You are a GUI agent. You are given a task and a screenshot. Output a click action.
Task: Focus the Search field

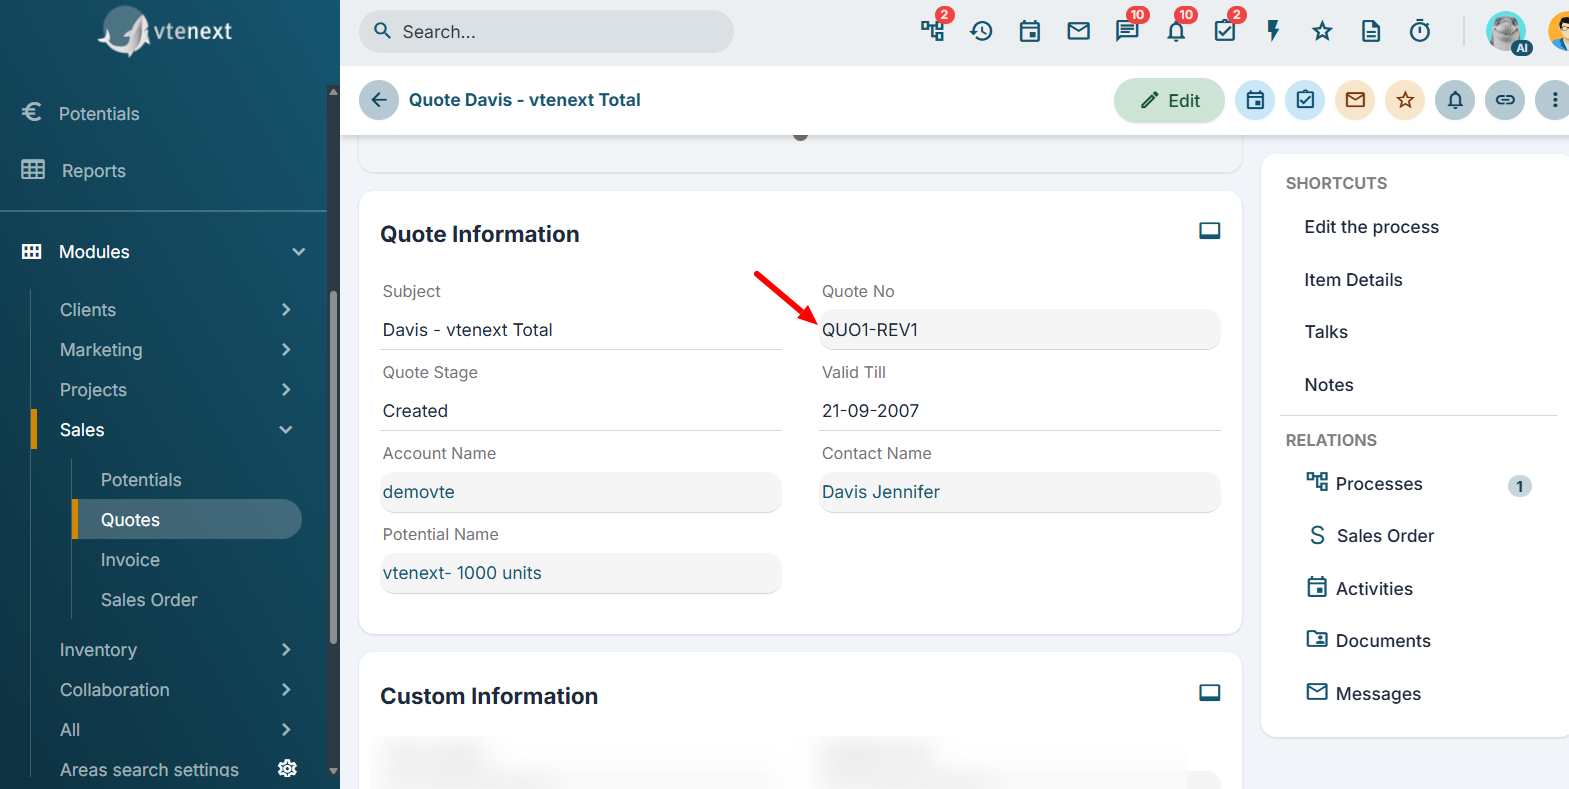click(x=546, y=32)
